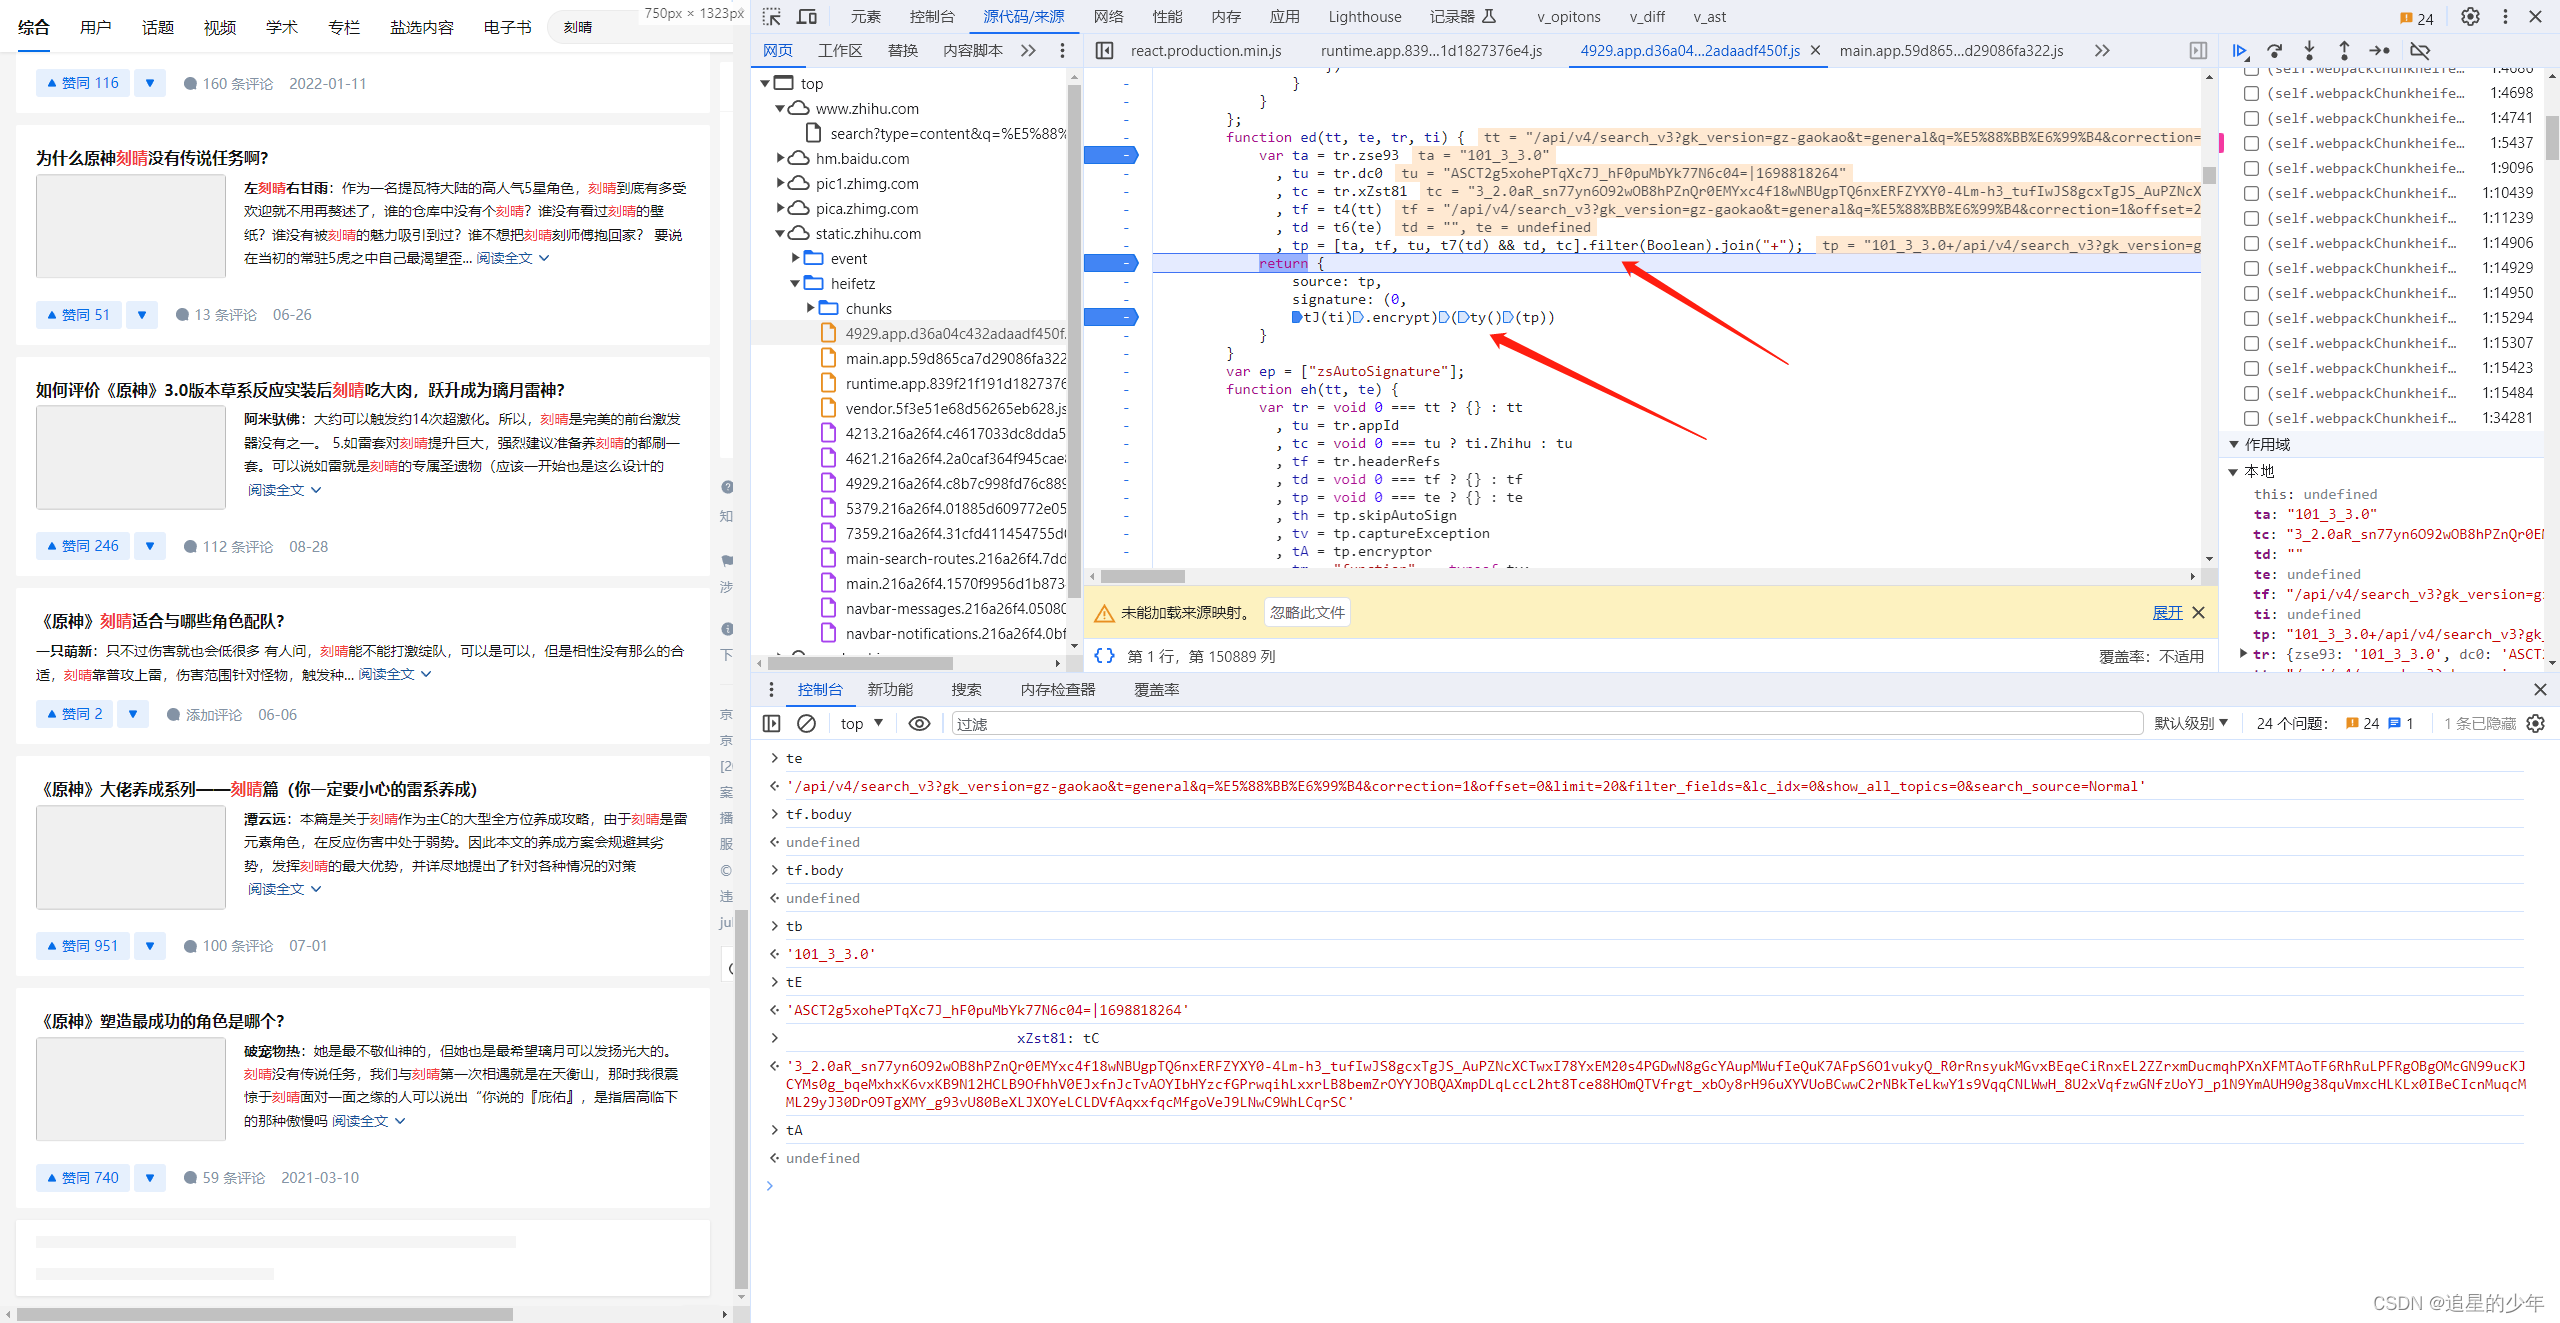Switch to the 网络 panel tab
2560x1323 pixels.
1108,17
